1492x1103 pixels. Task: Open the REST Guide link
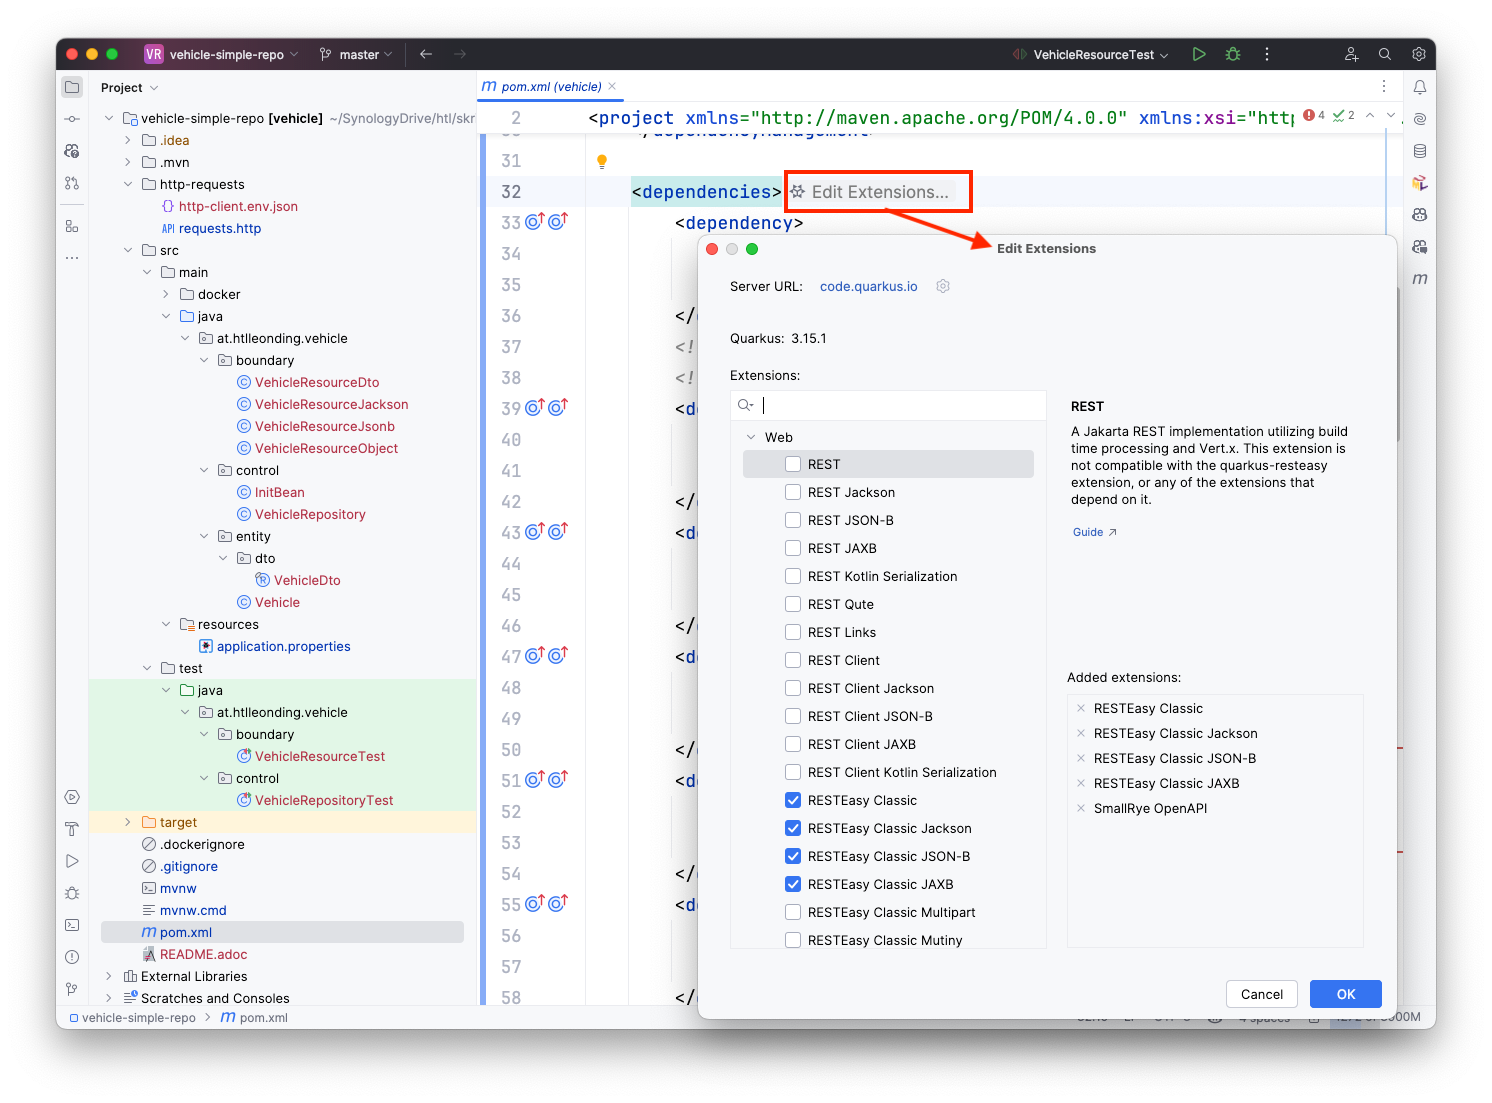[x=1094, y=532]
